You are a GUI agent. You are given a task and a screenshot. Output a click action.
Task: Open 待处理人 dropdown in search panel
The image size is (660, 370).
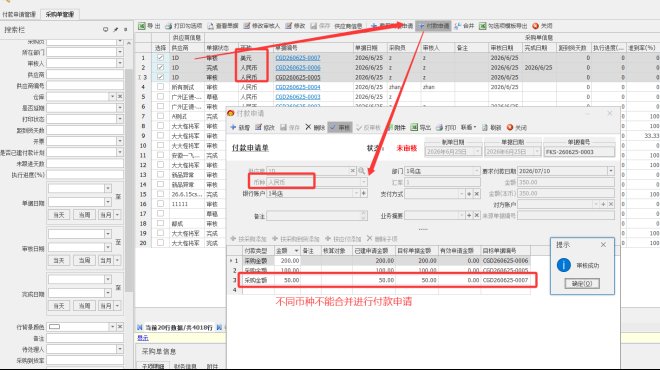120,349
